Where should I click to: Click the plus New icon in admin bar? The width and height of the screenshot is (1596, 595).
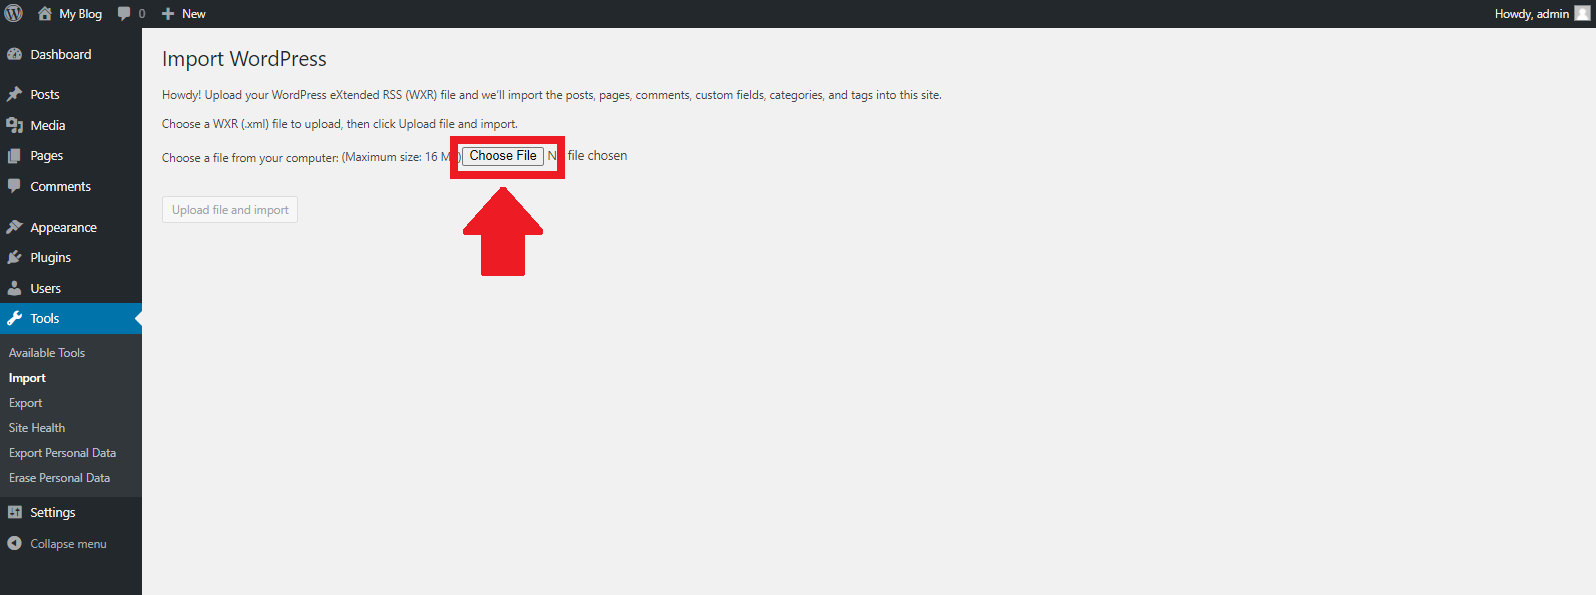tap(168, 14)
